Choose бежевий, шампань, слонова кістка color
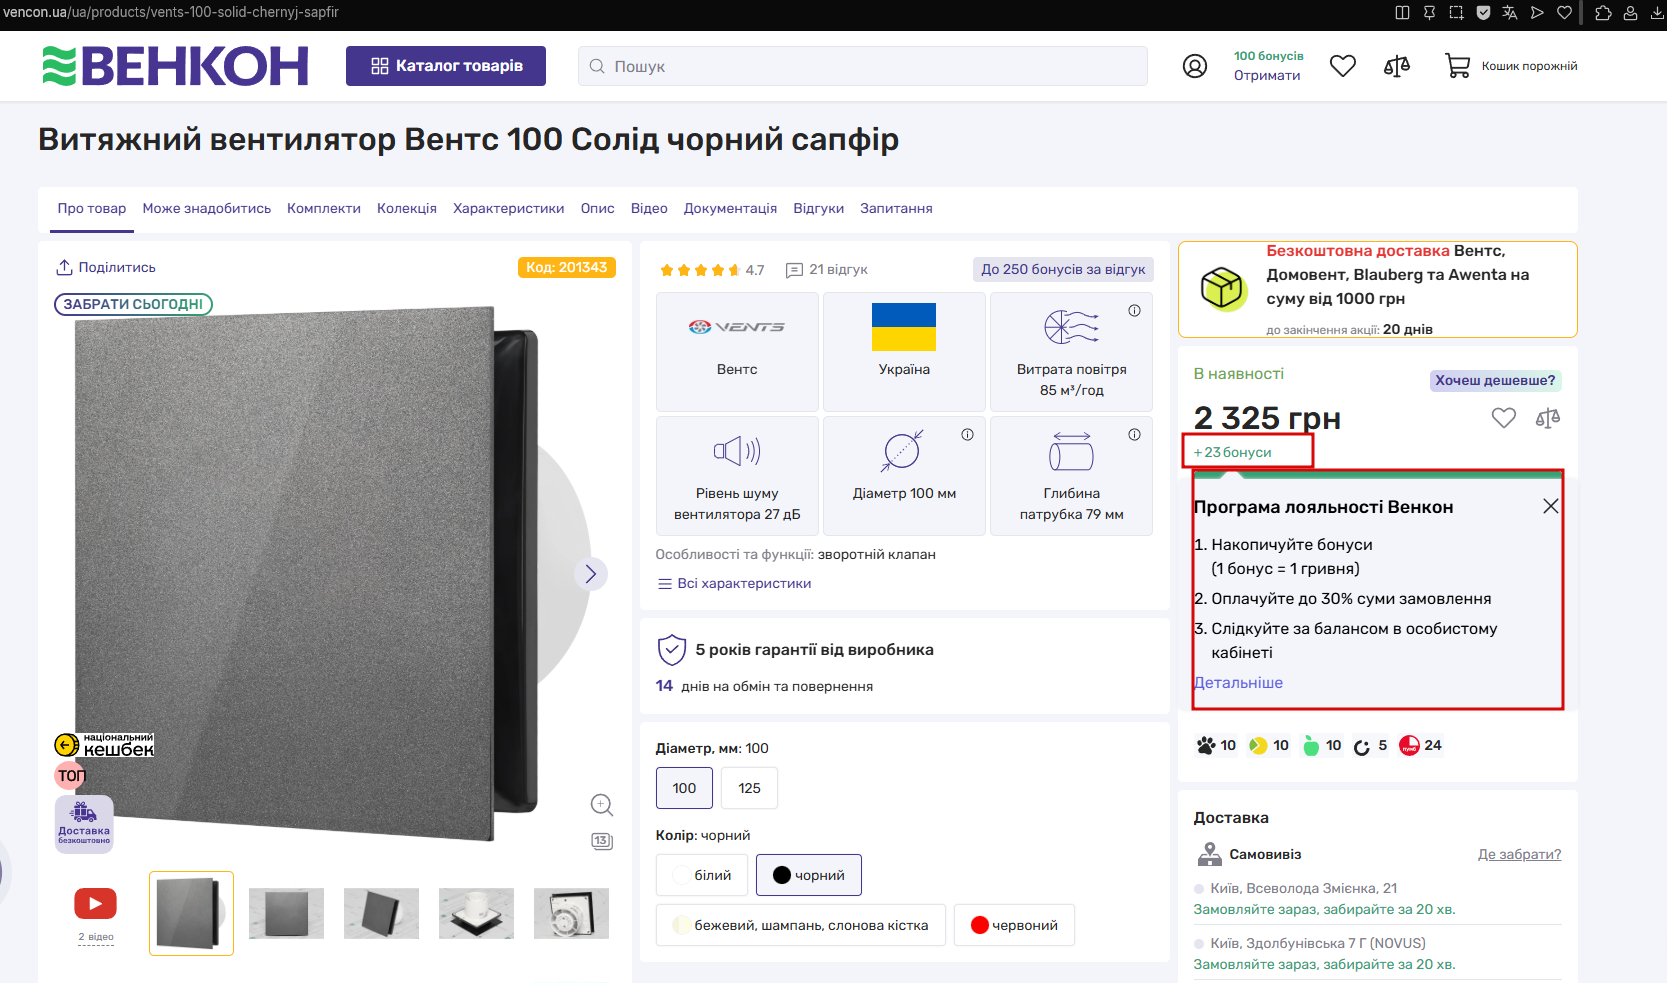 [x=801, y=925]
